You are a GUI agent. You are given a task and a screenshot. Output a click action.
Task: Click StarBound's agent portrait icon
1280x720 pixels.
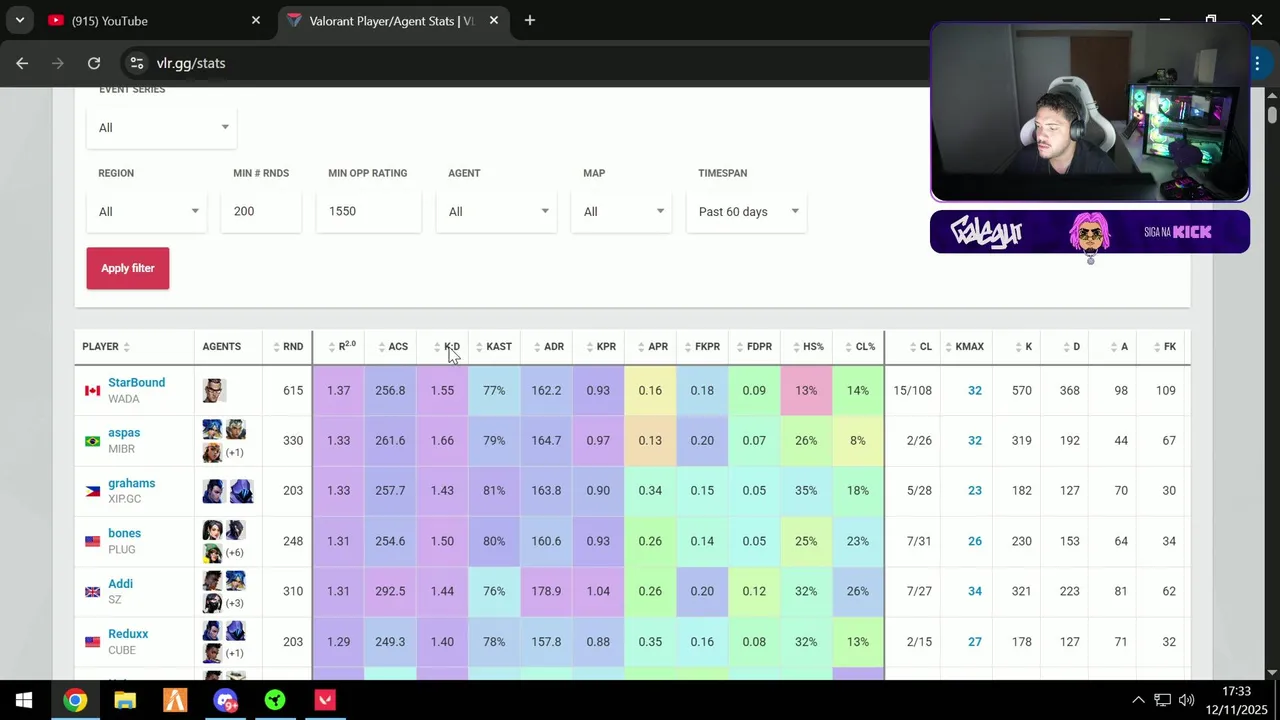(213, 390)
